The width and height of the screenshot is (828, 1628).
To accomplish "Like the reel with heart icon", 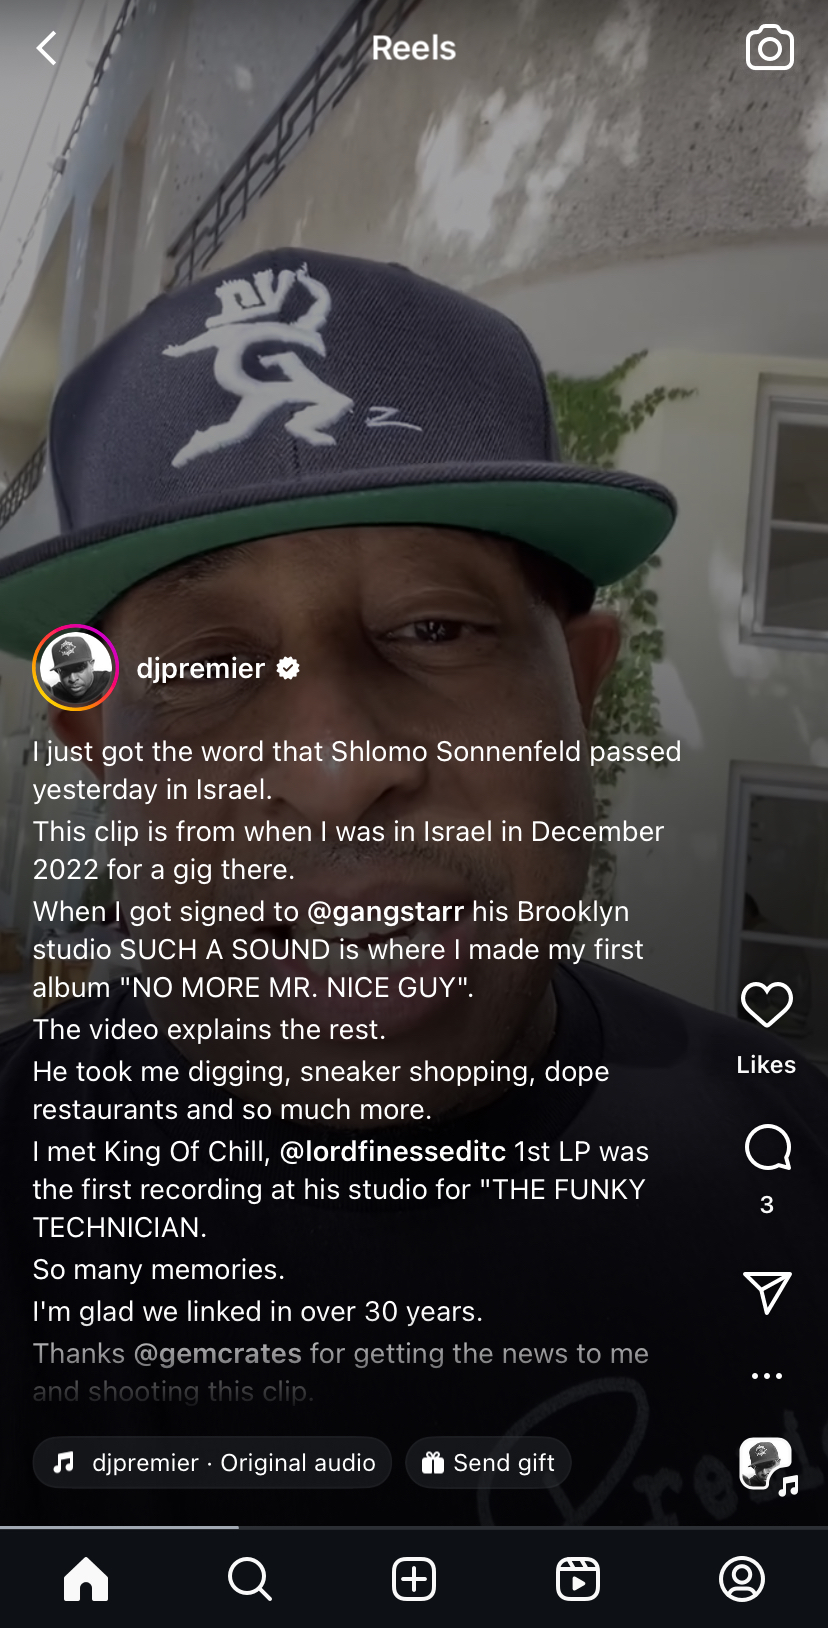I will [x=767, y=1005].
